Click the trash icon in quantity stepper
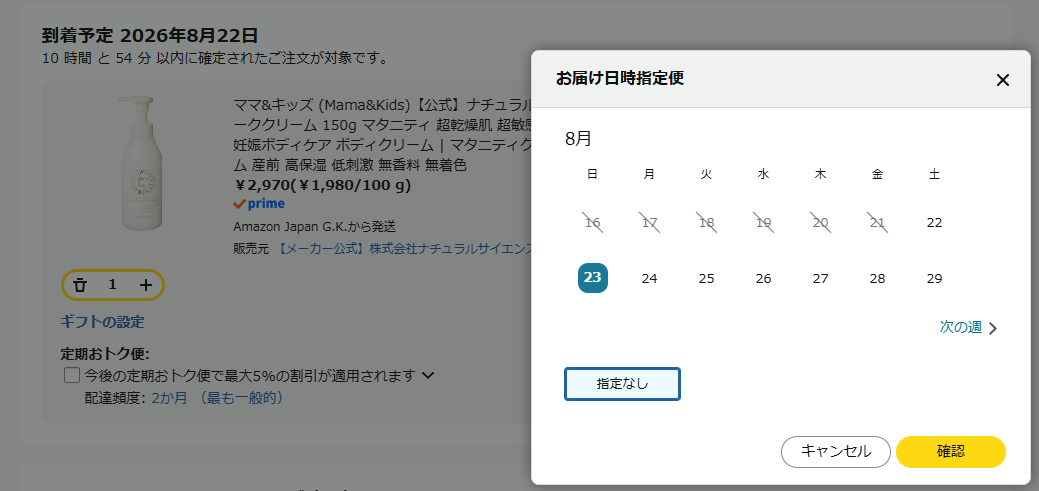The height and width of the screenshot is (491, 1039). pyautogui.click(x=80, y=285)
